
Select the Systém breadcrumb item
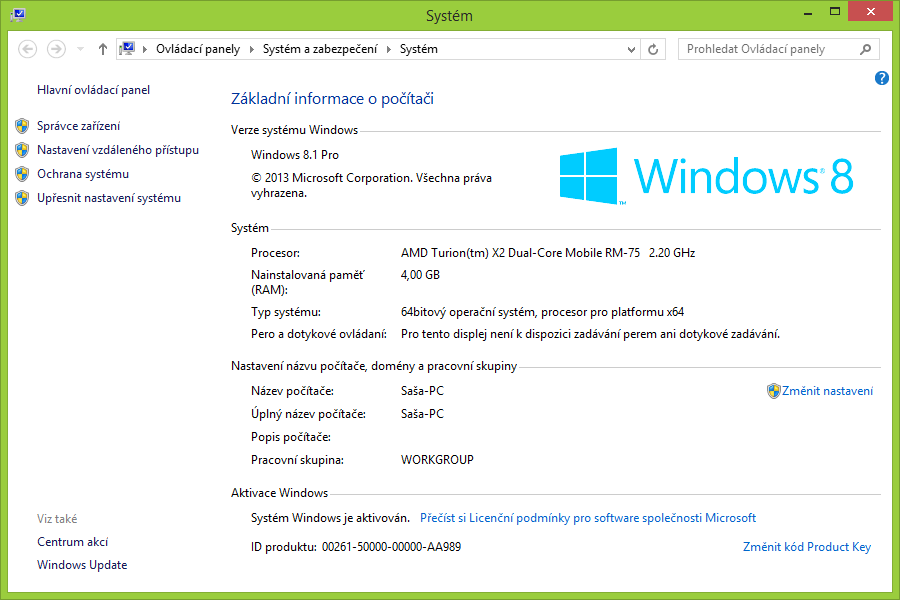418,49
